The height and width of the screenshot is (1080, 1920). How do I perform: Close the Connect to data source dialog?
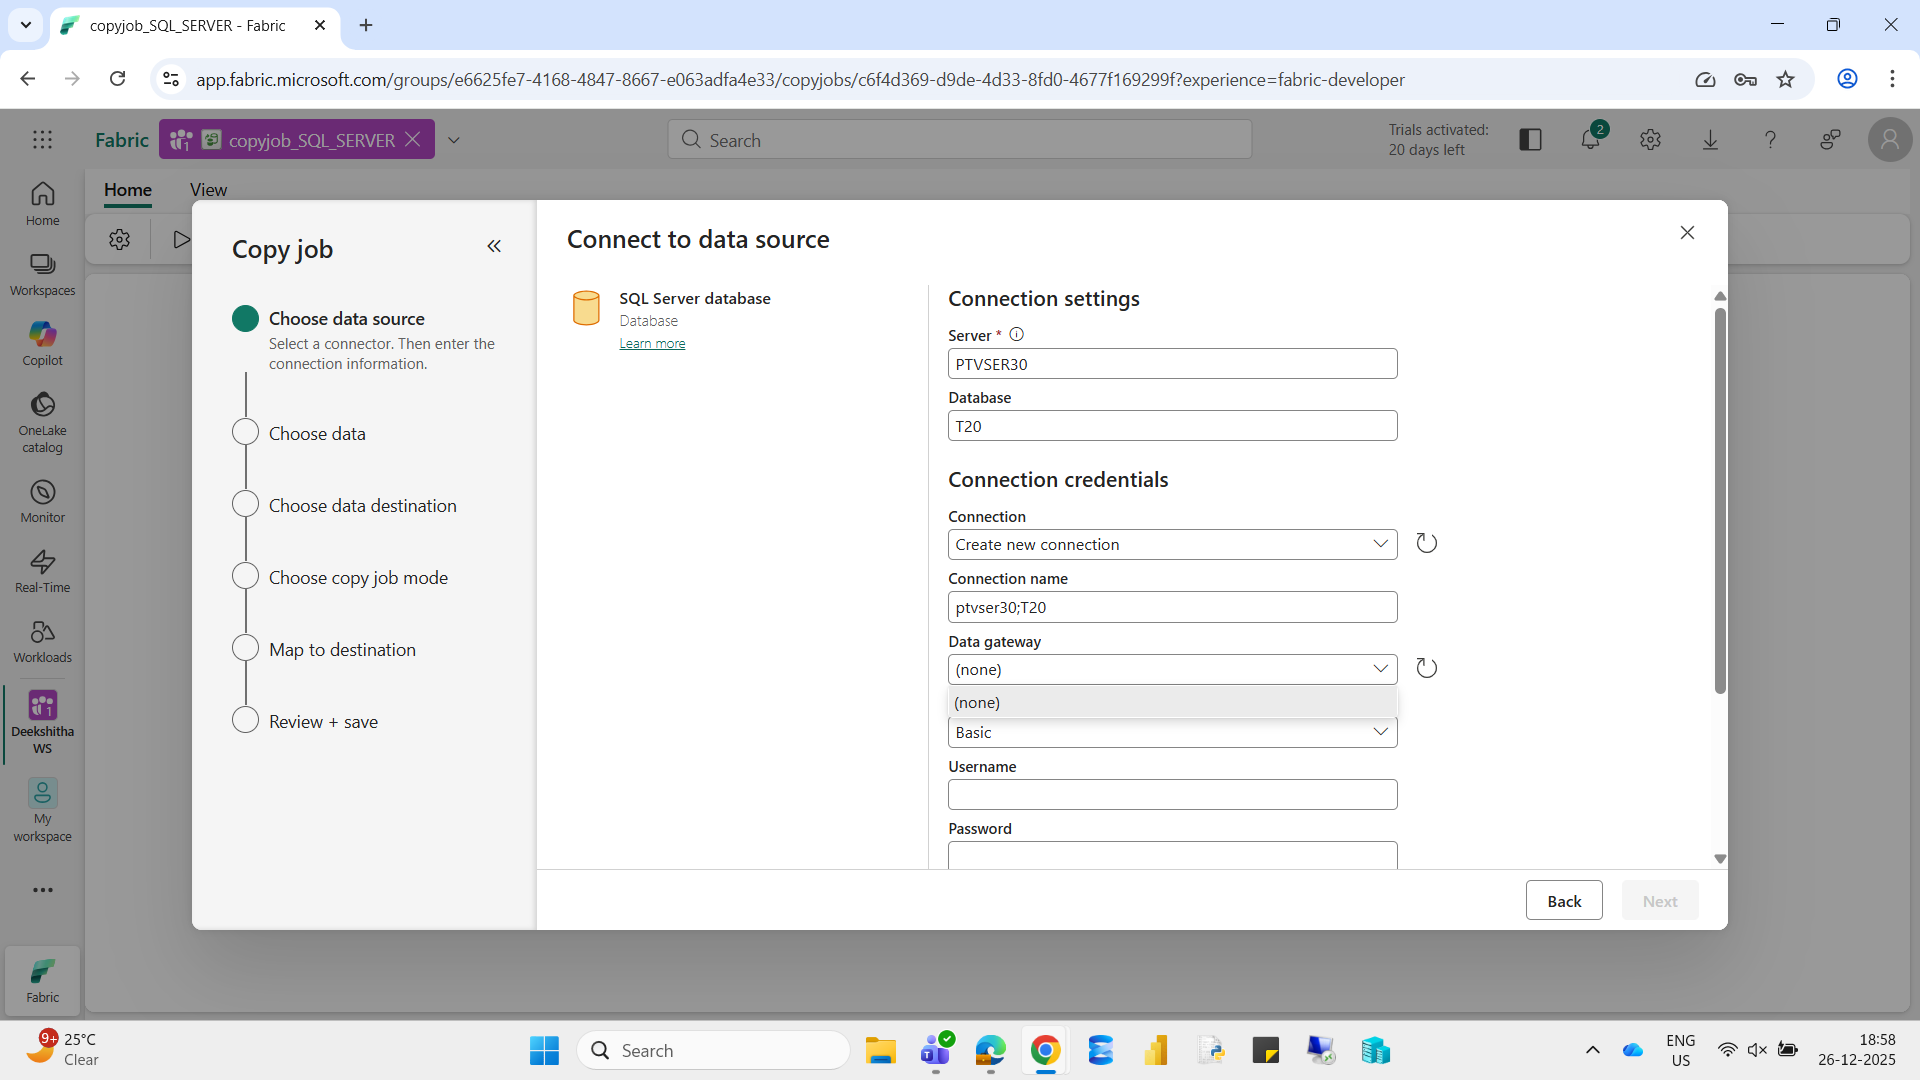[x=1687, y=232]
